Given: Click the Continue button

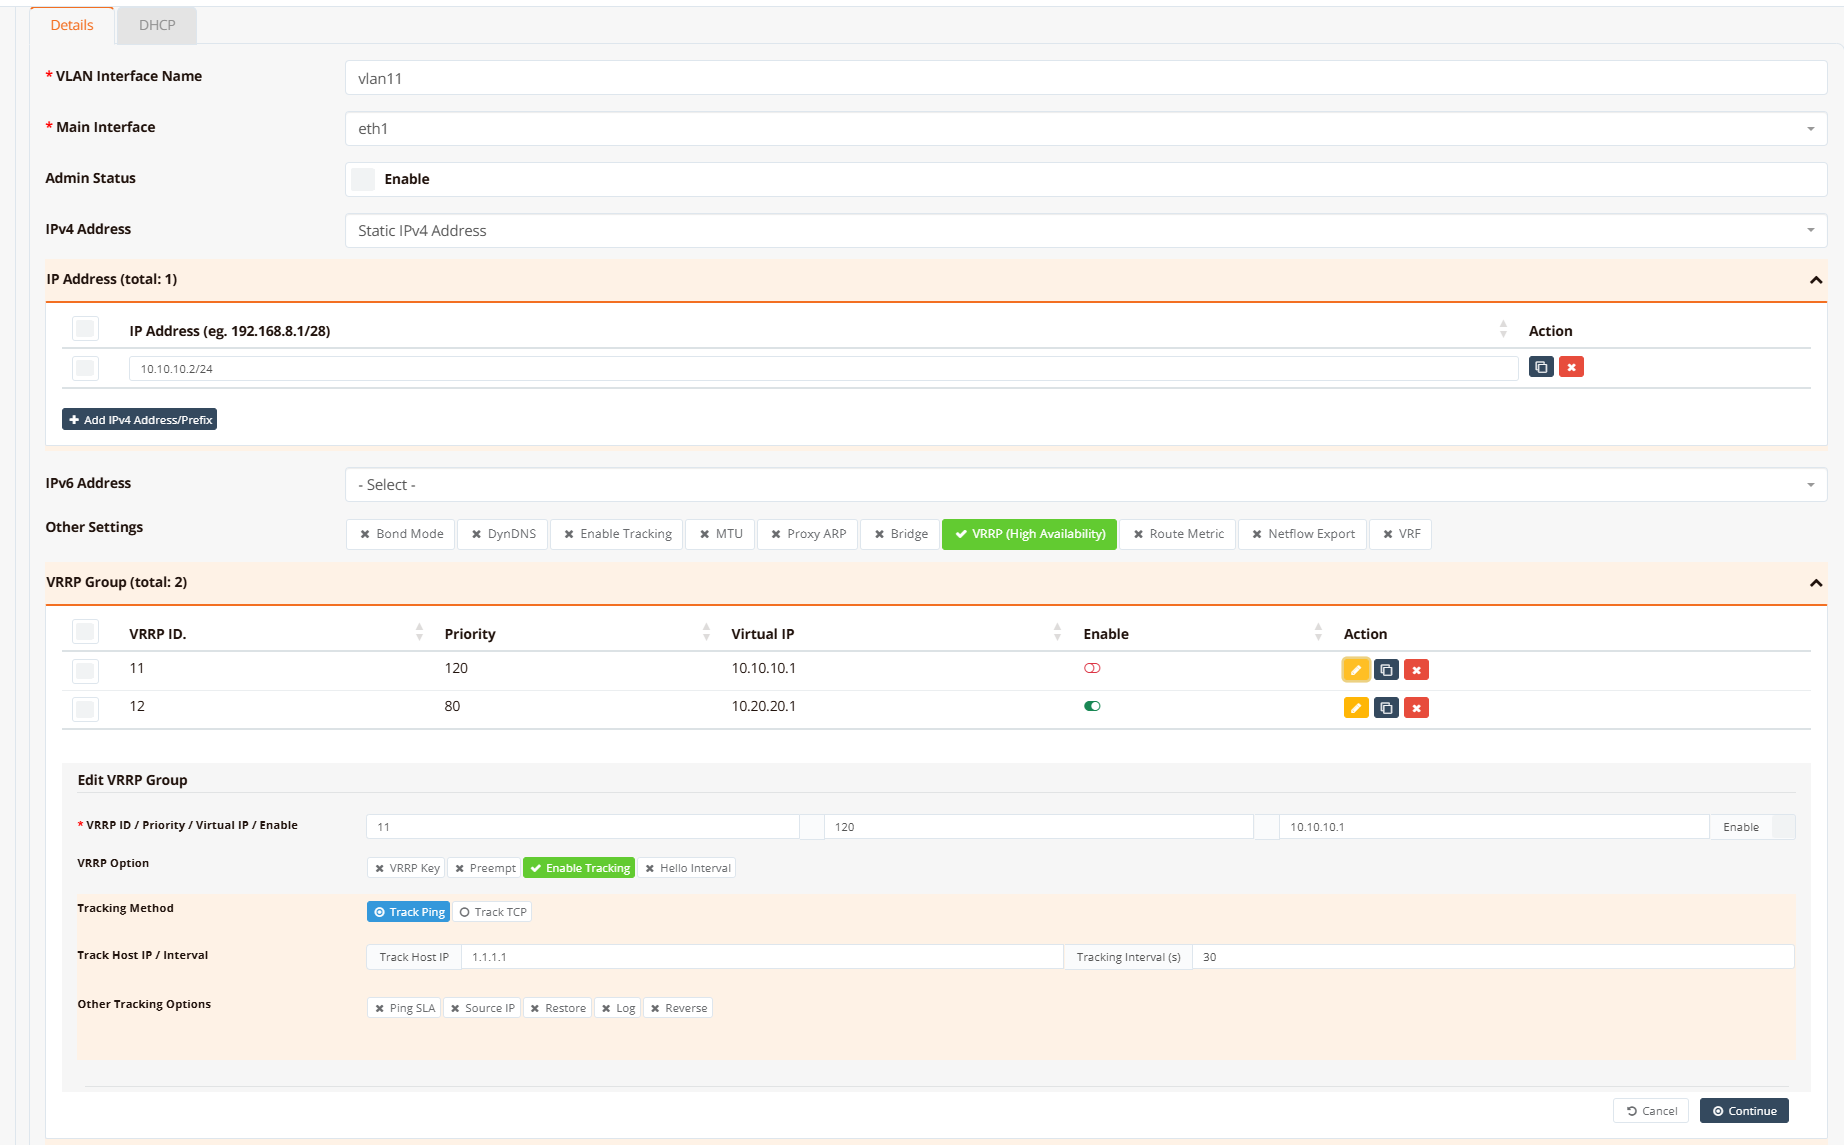Looking at the screenshot, I should [1743, 1111].
